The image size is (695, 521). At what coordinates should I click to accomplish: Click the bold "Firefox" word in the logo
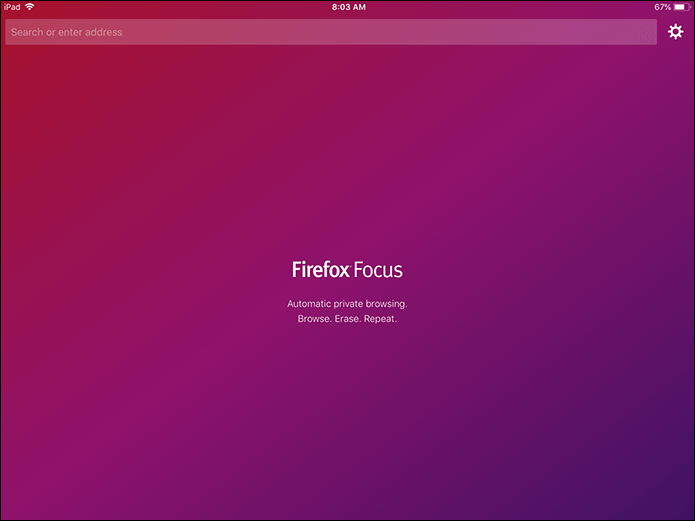[x=319, y=270]
